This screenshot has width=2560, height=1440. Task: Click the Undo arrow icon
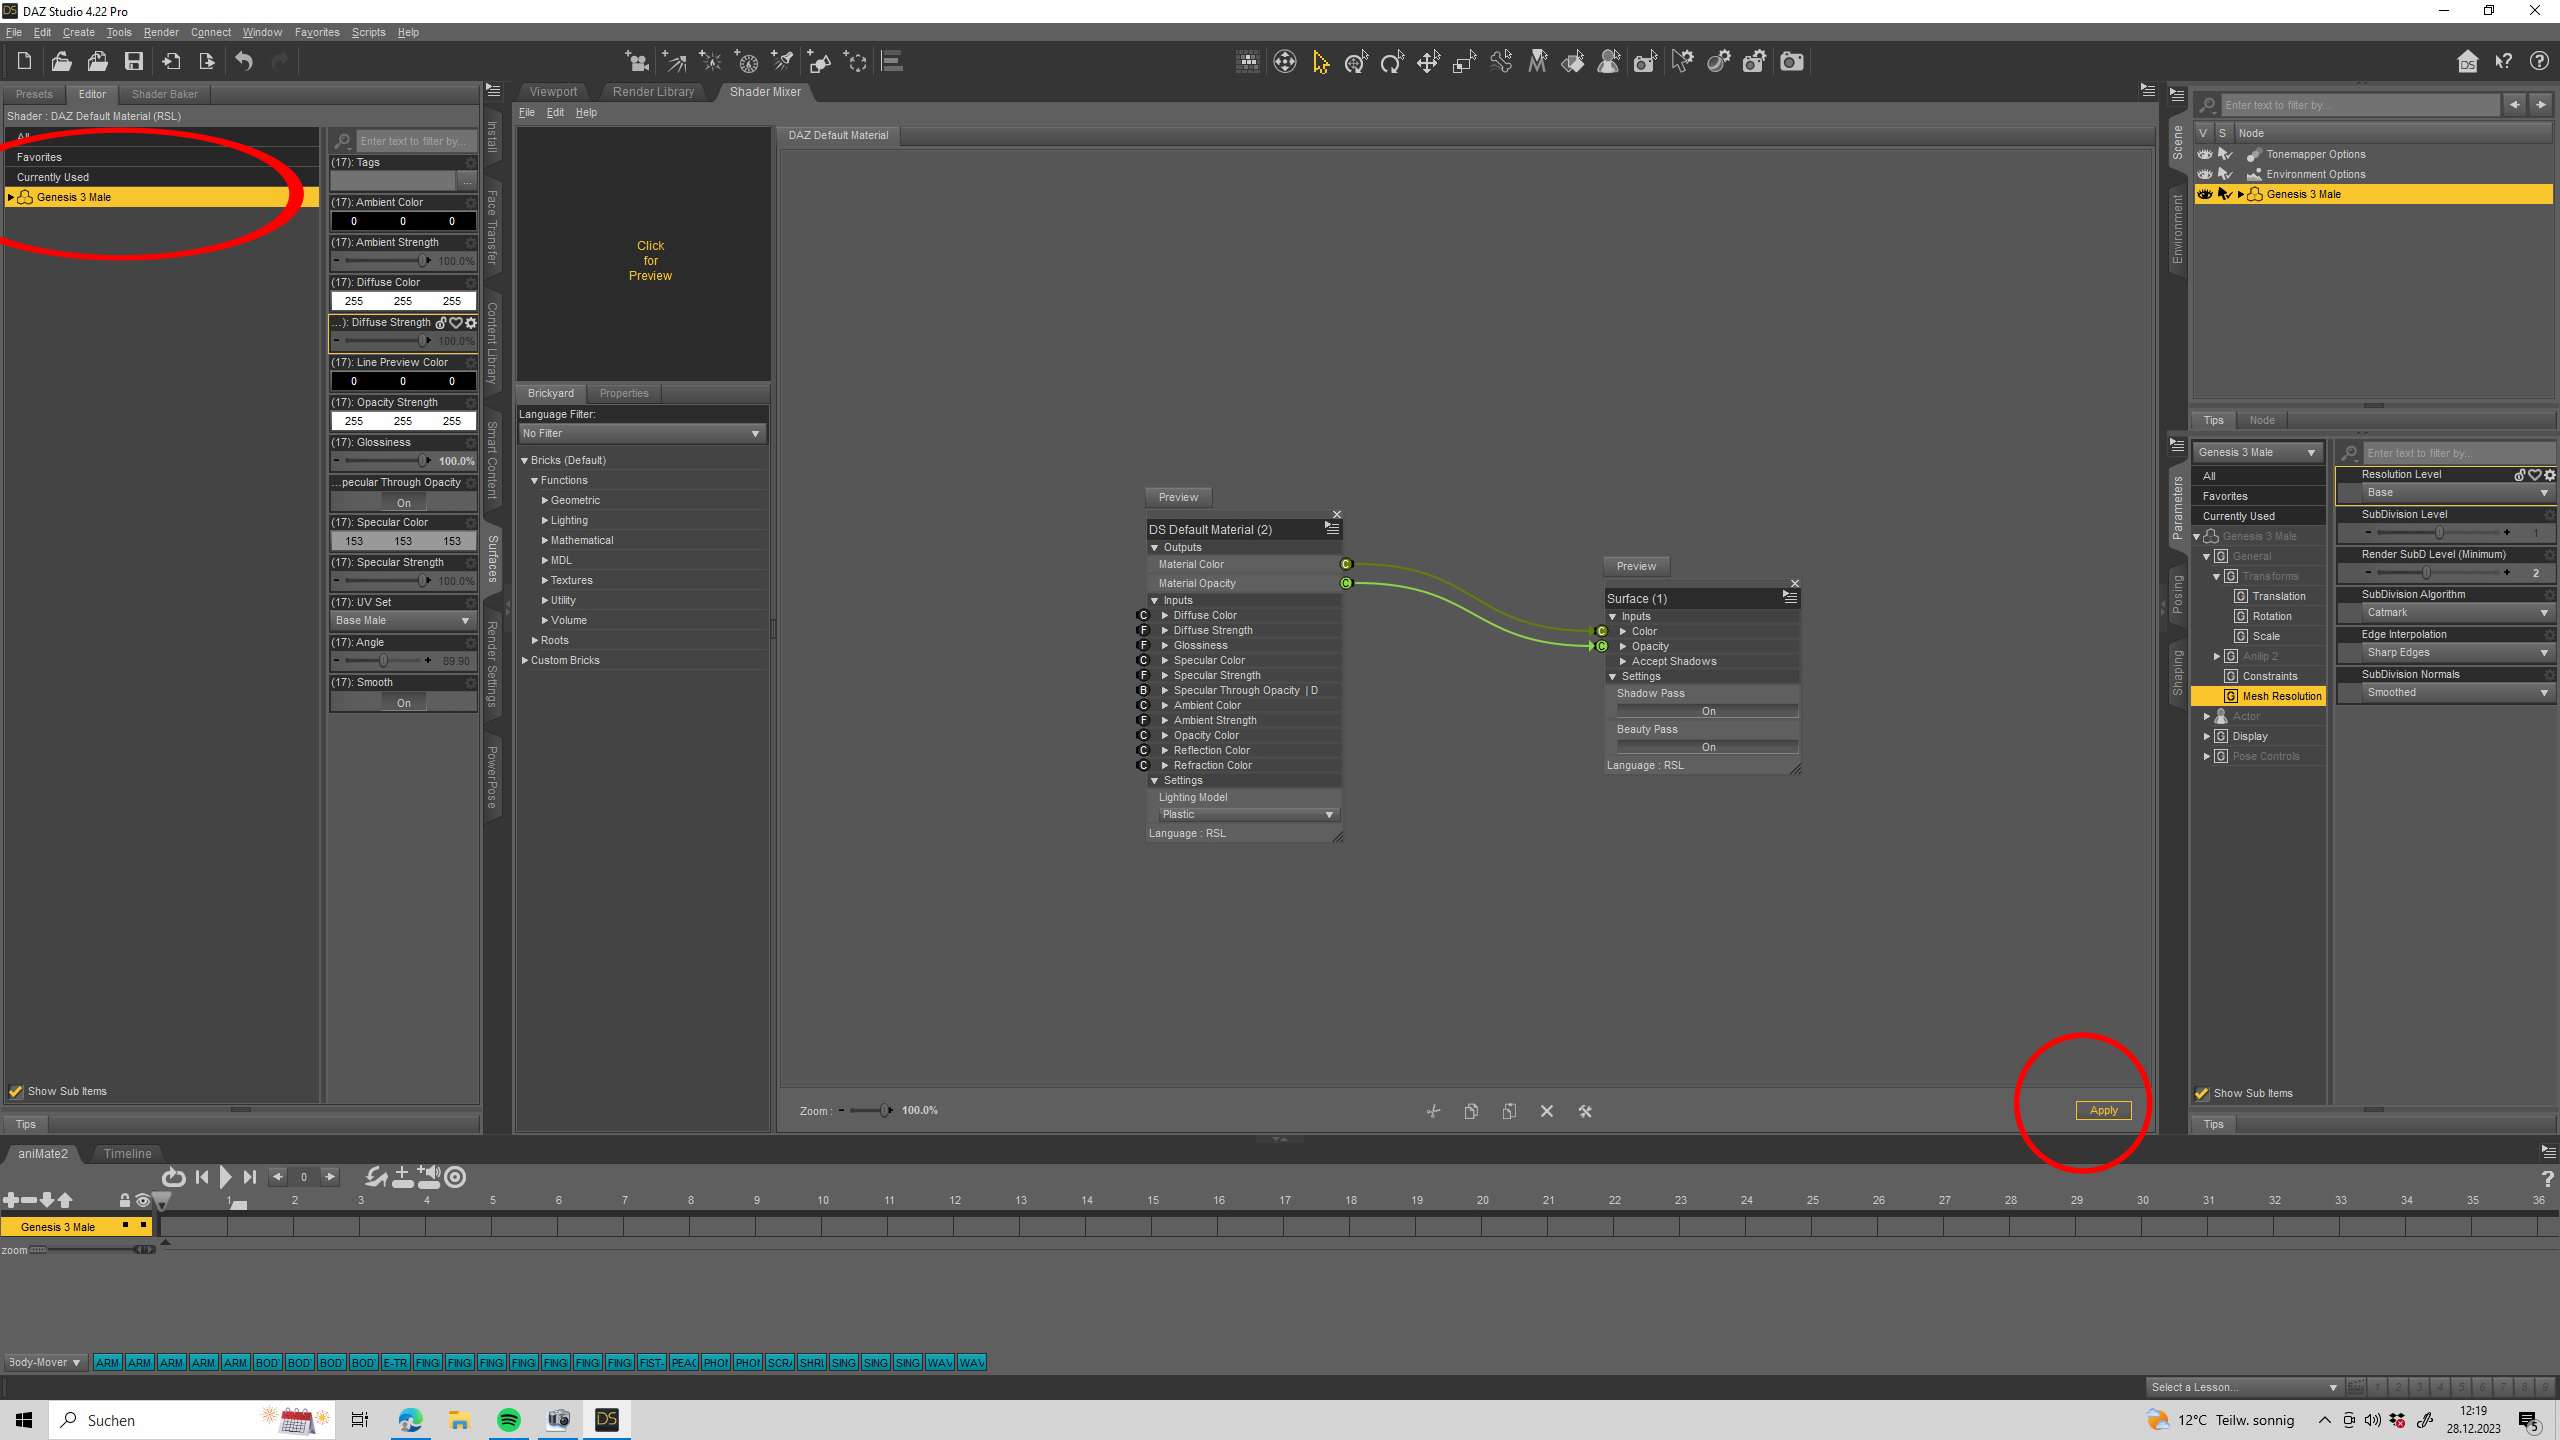point(244,62)
